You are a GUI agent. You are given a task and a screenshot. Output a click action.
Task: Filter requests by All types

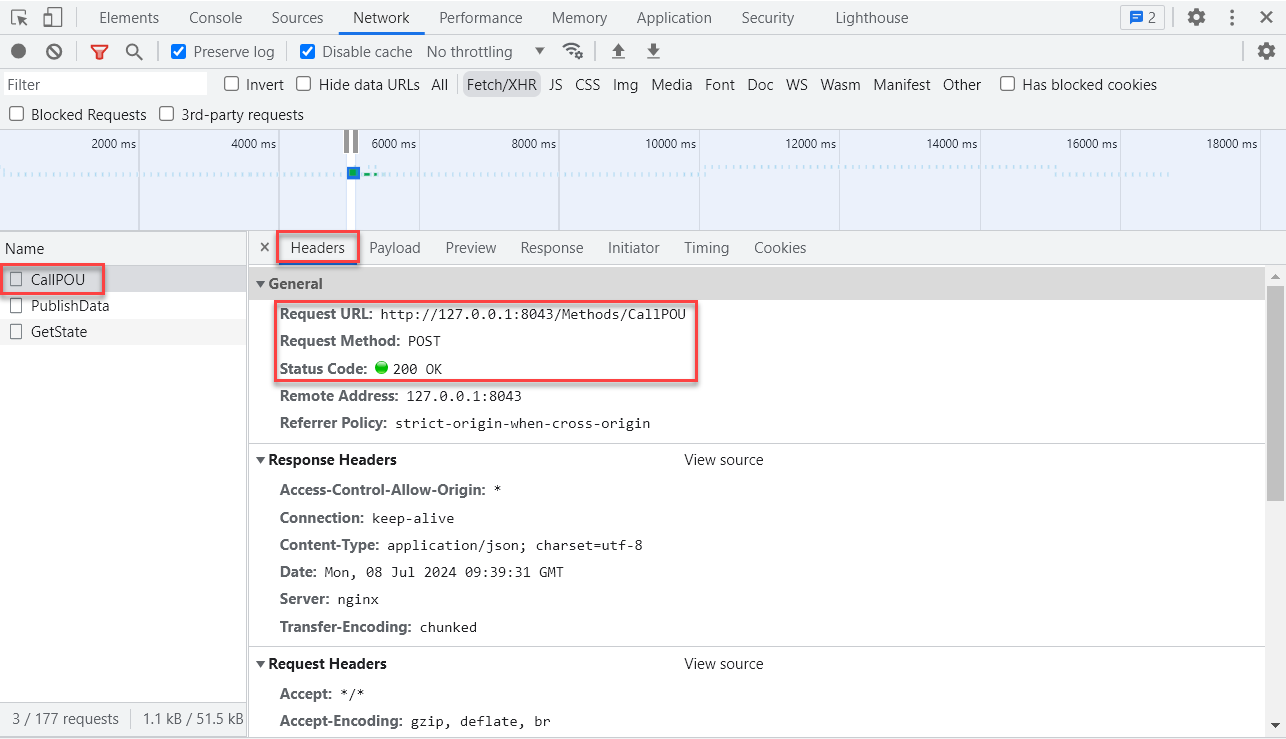click(x=440, y=84)
